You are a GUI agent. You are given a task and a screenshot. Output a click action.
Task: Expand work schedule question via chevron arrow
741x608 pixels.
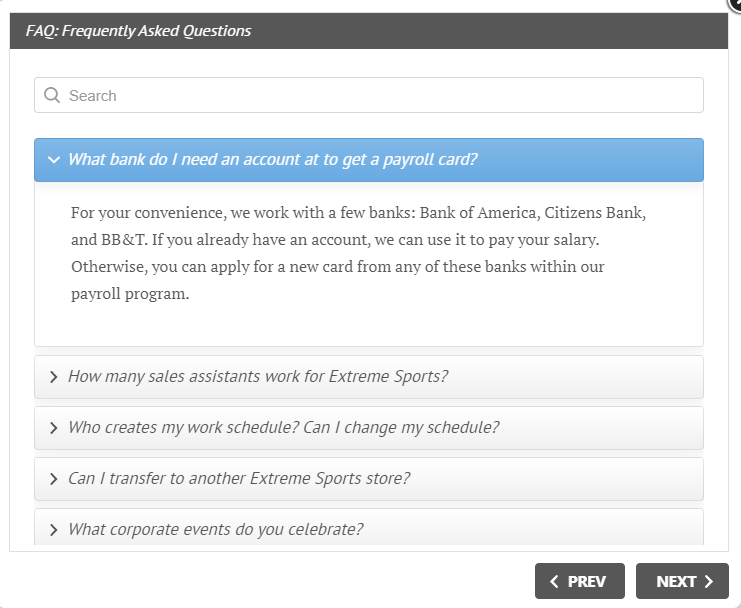53,428
